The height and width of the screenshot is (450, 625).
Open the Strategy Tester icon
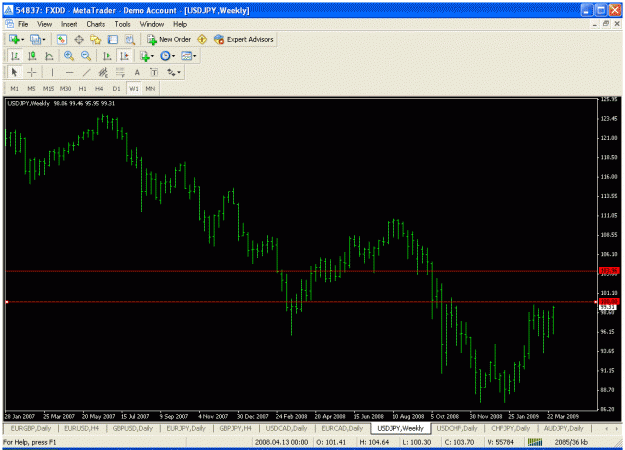point(130,39)
